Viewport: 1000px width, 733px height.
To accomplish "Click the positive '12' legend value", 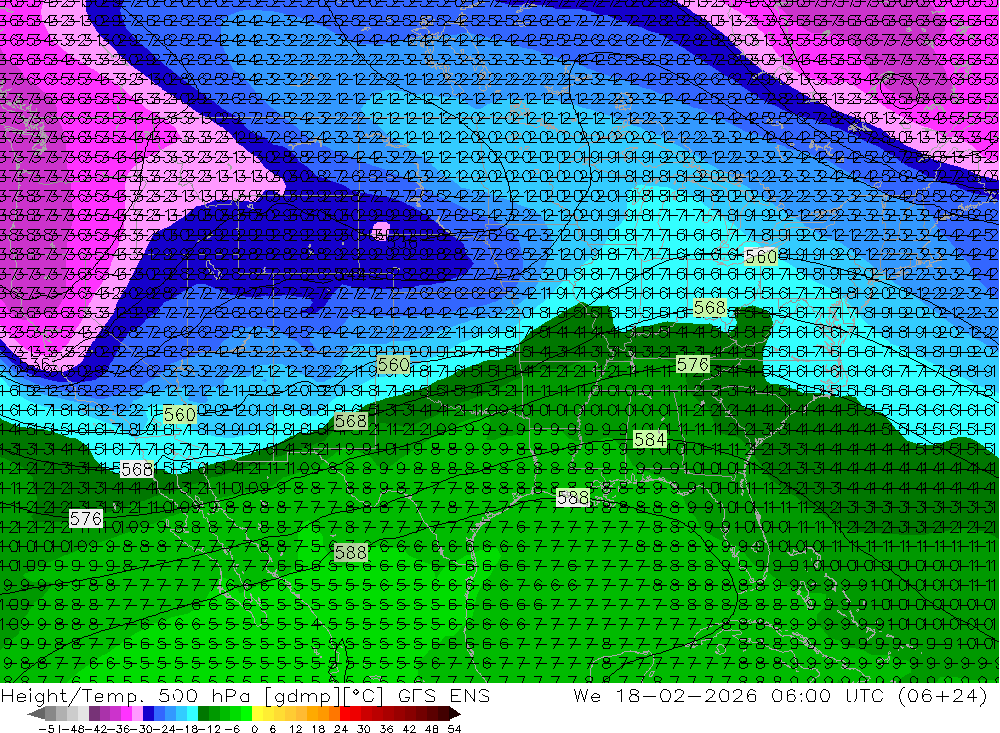I will [296, 729].
